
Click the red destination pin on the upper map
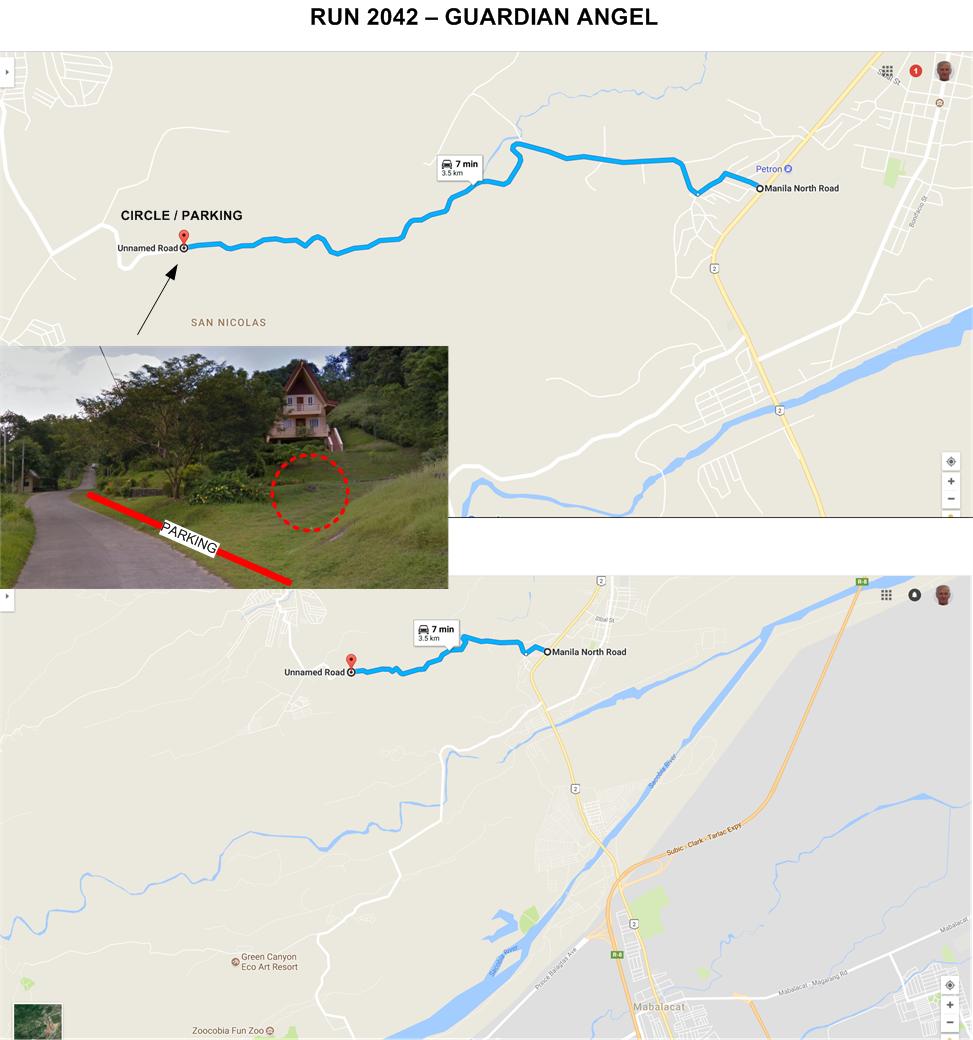pos(184,237)
